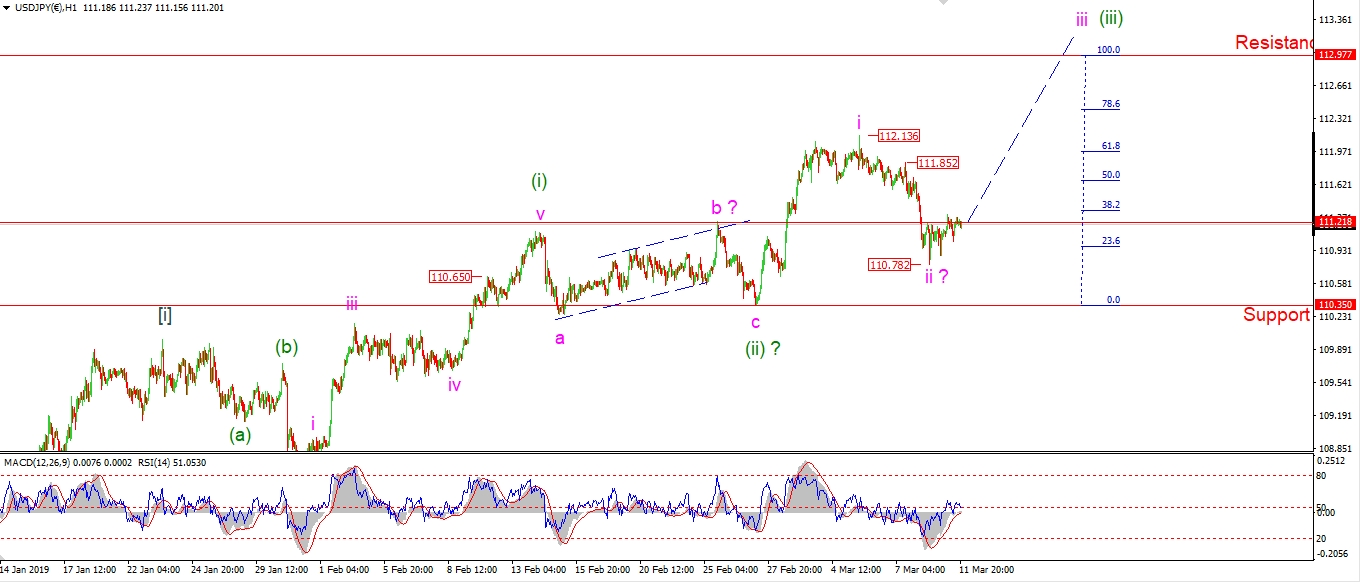
Task: Open the USDJPY chart symbol dropdown arrow
Action: click(6, 8)
